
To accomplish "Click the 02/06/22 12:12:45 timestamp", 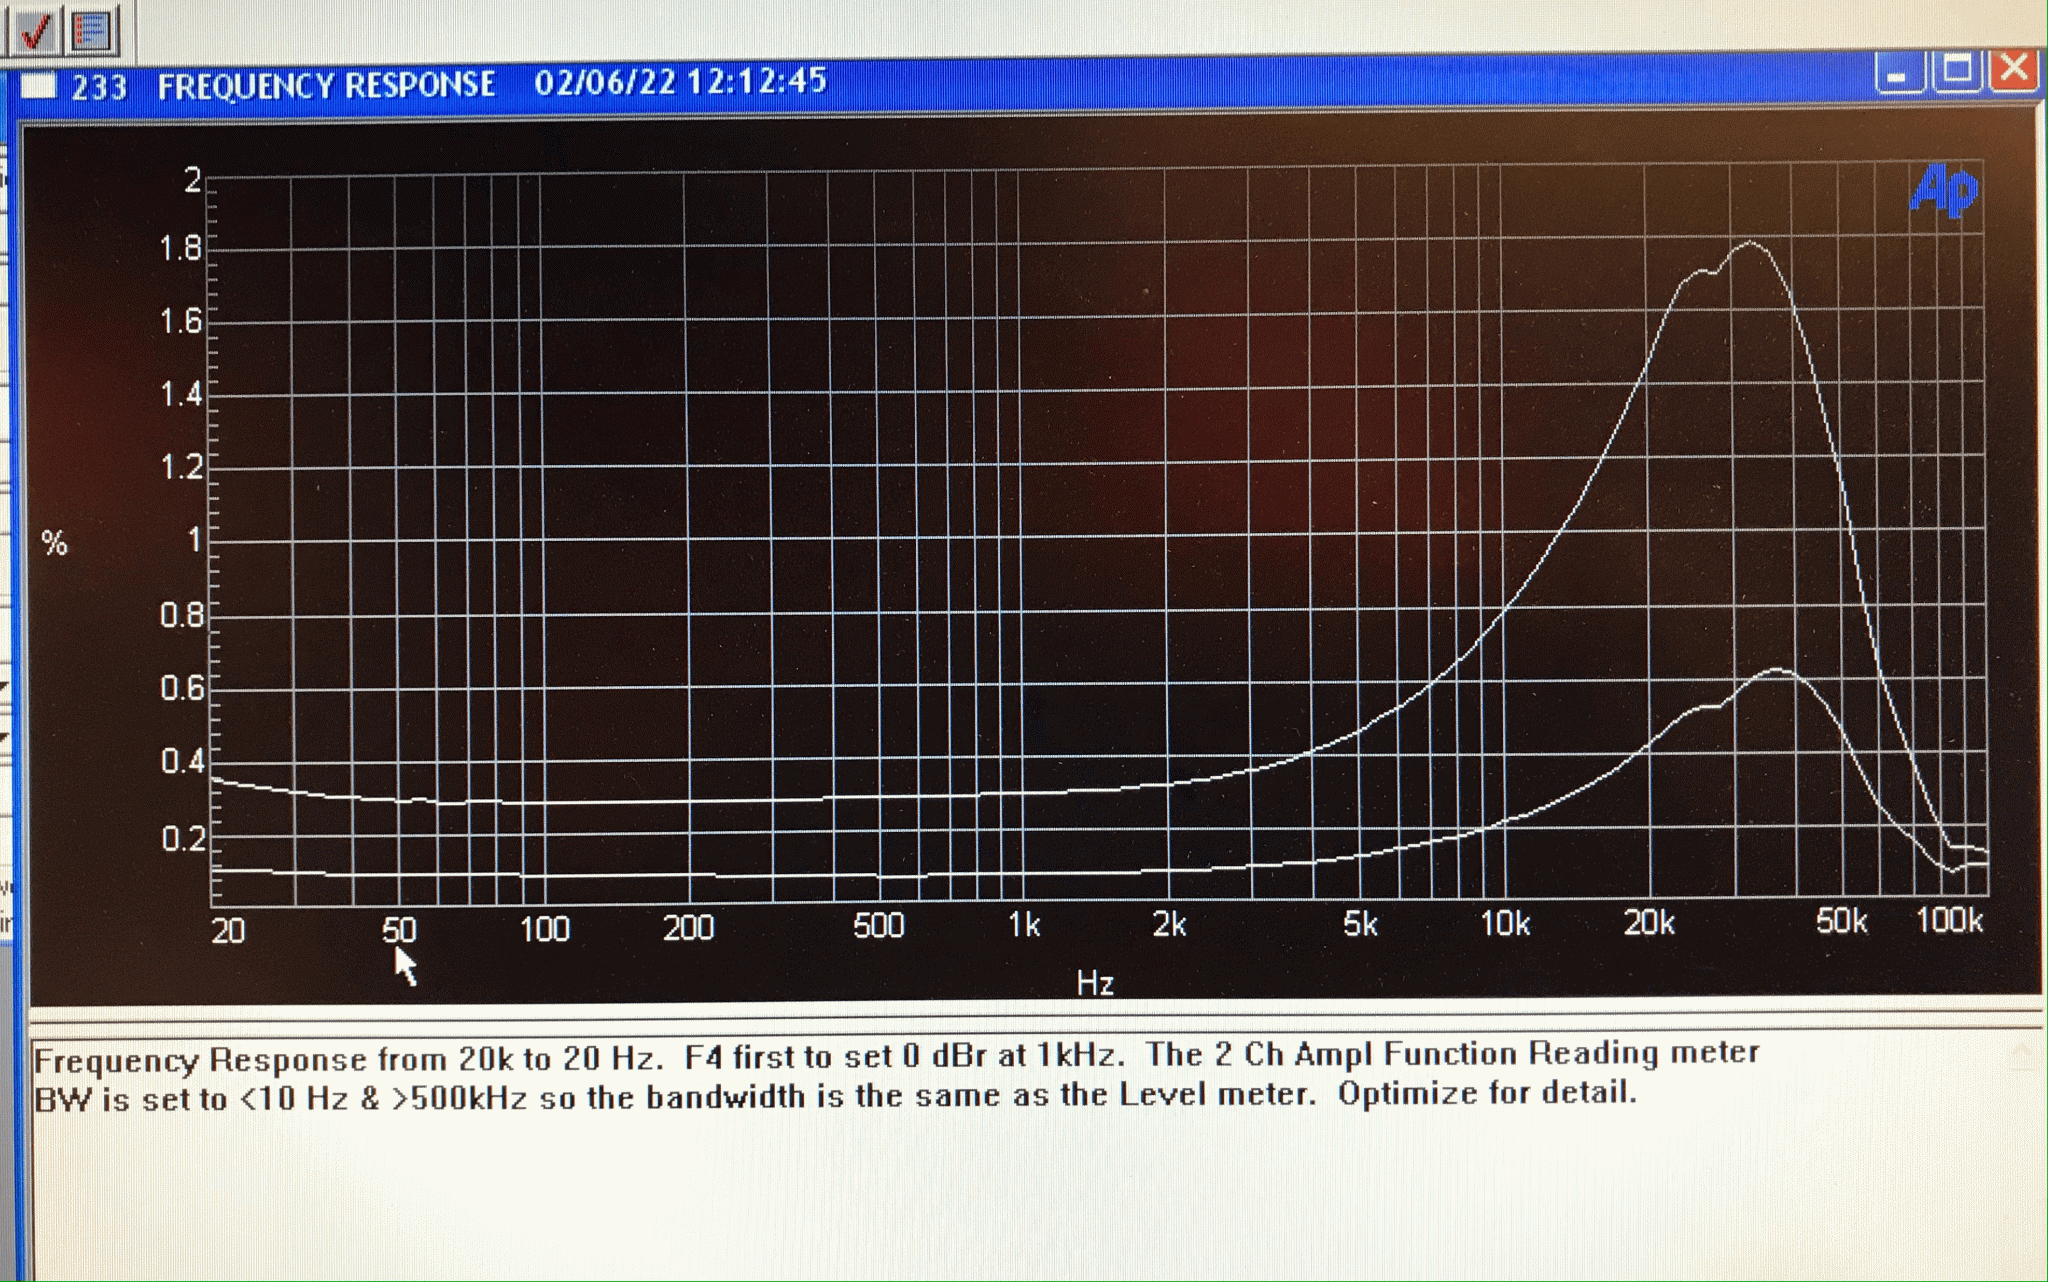I will point(680,81).
